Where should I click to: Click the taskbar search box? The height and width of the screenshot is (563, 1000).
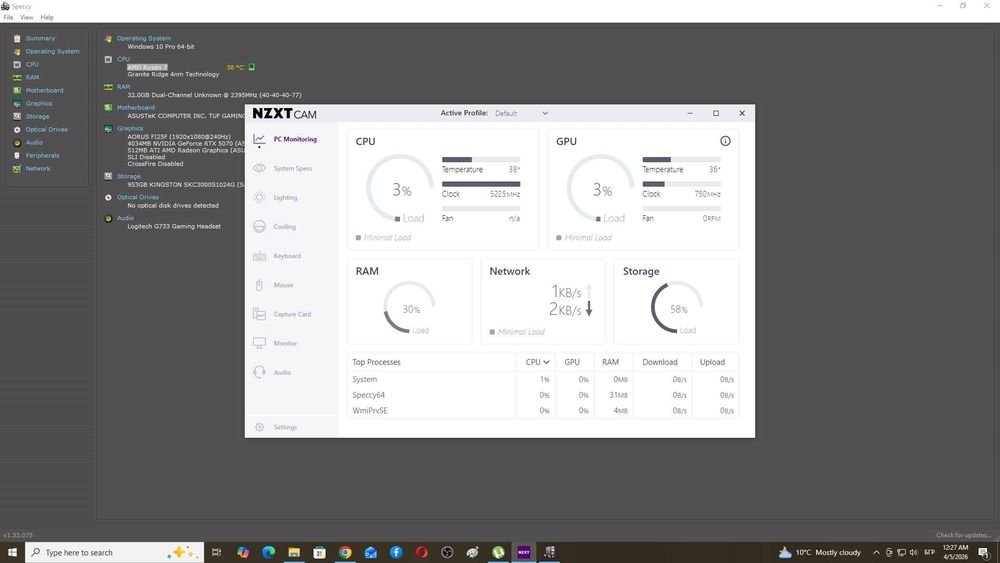coord(115,552)
